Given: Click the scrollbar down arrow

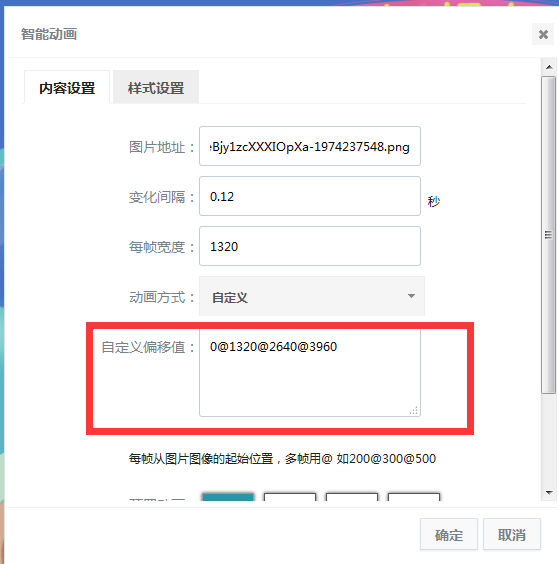Looking at the screenshot, I should pos(549,492).
